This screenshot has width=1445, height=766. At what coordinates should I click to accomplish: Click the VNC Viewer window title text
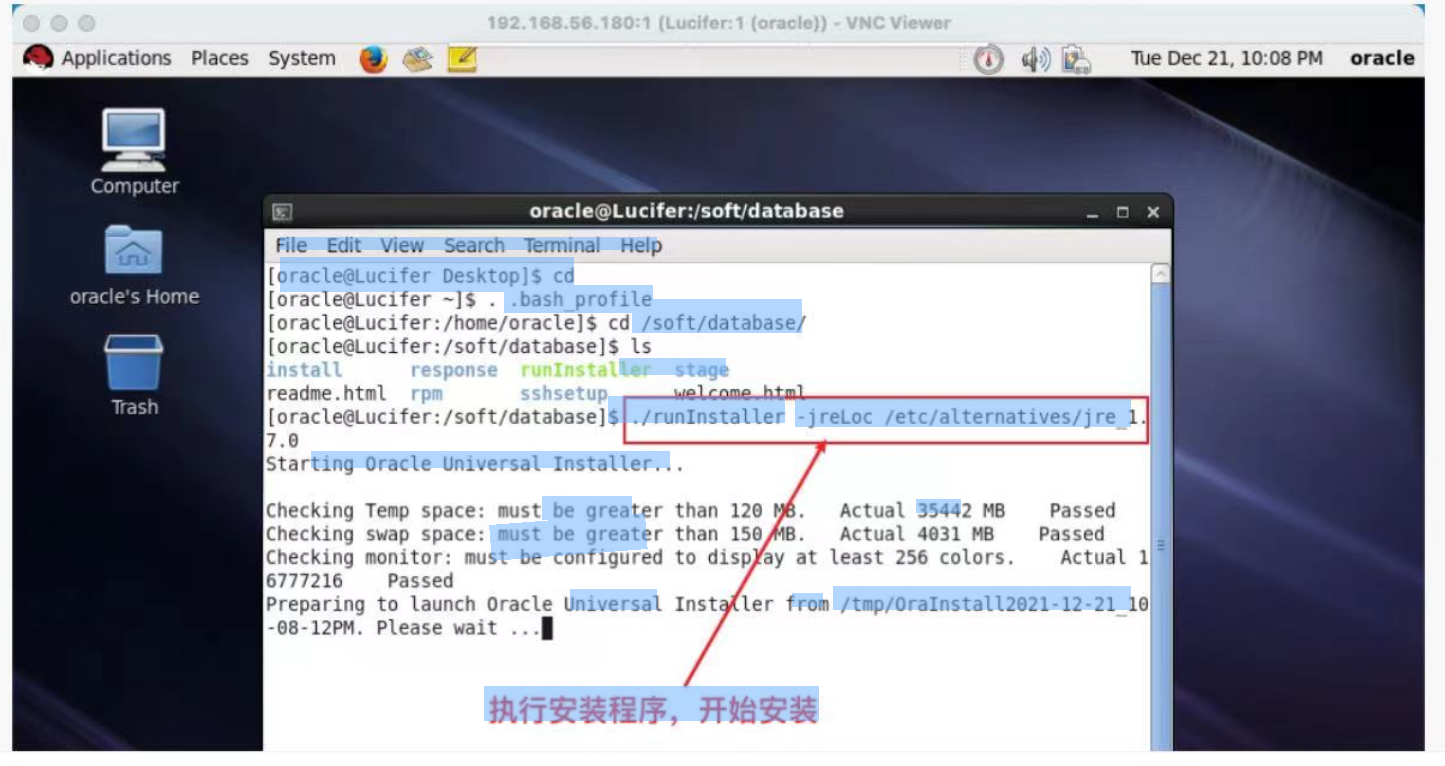[x=719, y=22]
